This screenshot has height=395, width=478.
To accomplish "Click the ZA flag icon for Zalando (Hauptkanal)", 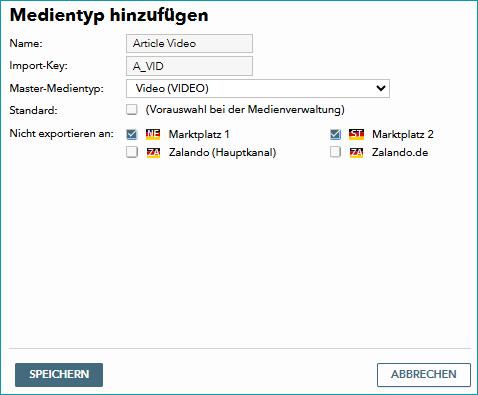I will [153, 153].
